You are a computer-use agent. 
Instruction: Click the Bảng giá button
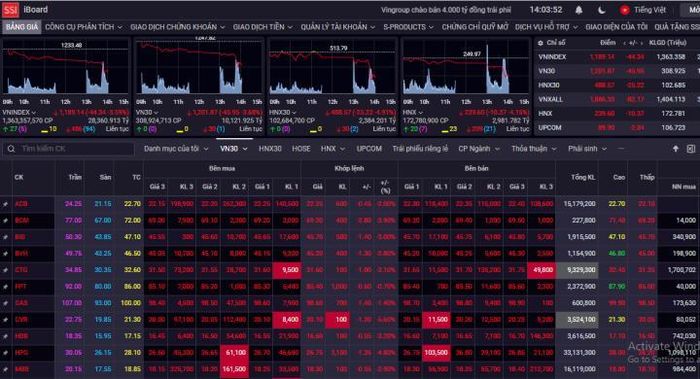22,27
